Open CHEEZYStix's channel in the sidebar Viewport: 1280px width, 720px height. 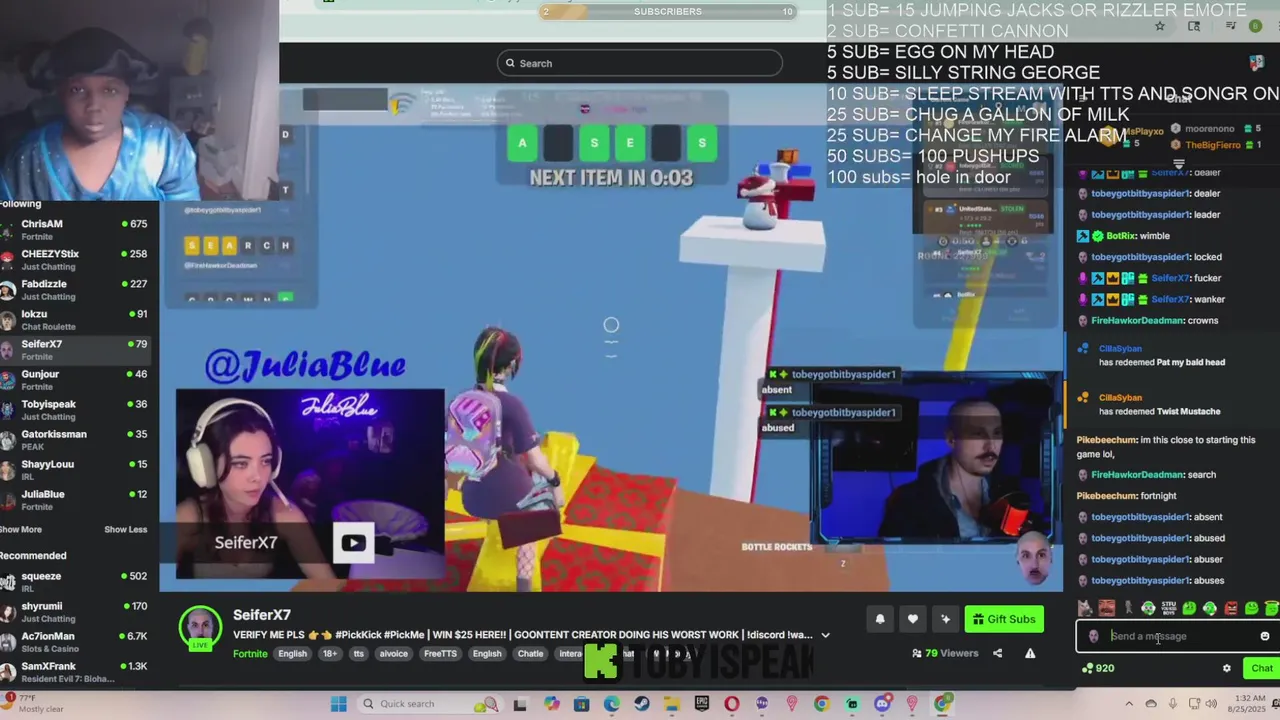coord(75,260)
